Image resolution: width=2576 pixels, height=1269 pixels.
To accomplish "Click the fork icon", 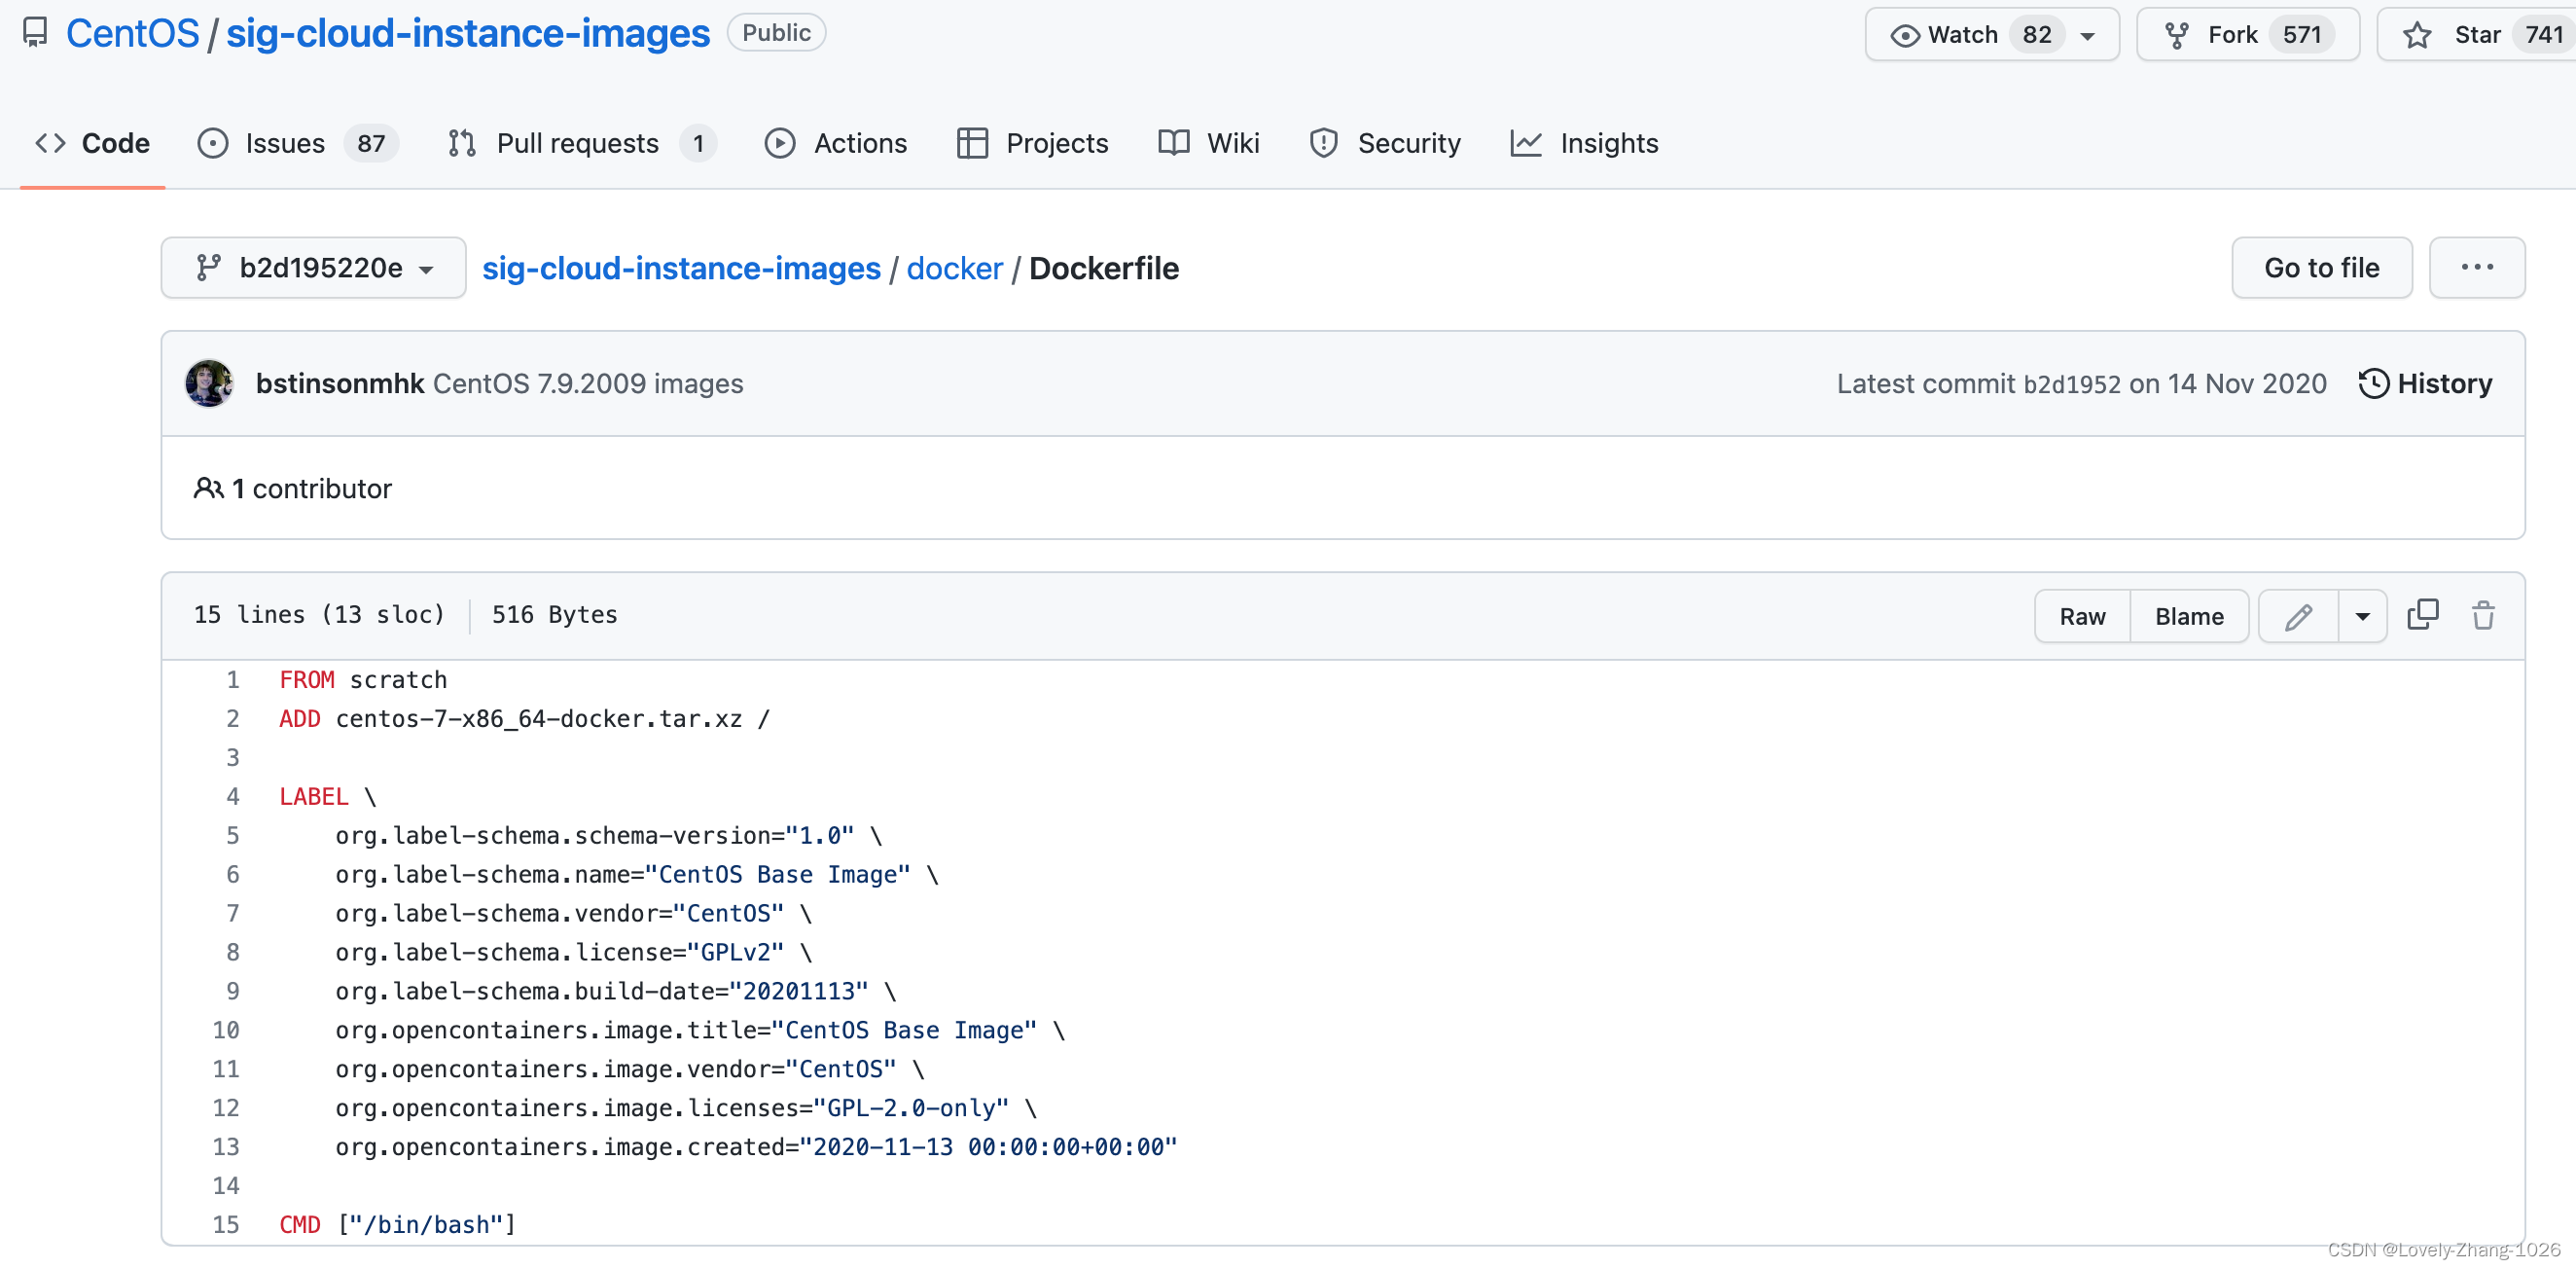I will [2177, 35].
